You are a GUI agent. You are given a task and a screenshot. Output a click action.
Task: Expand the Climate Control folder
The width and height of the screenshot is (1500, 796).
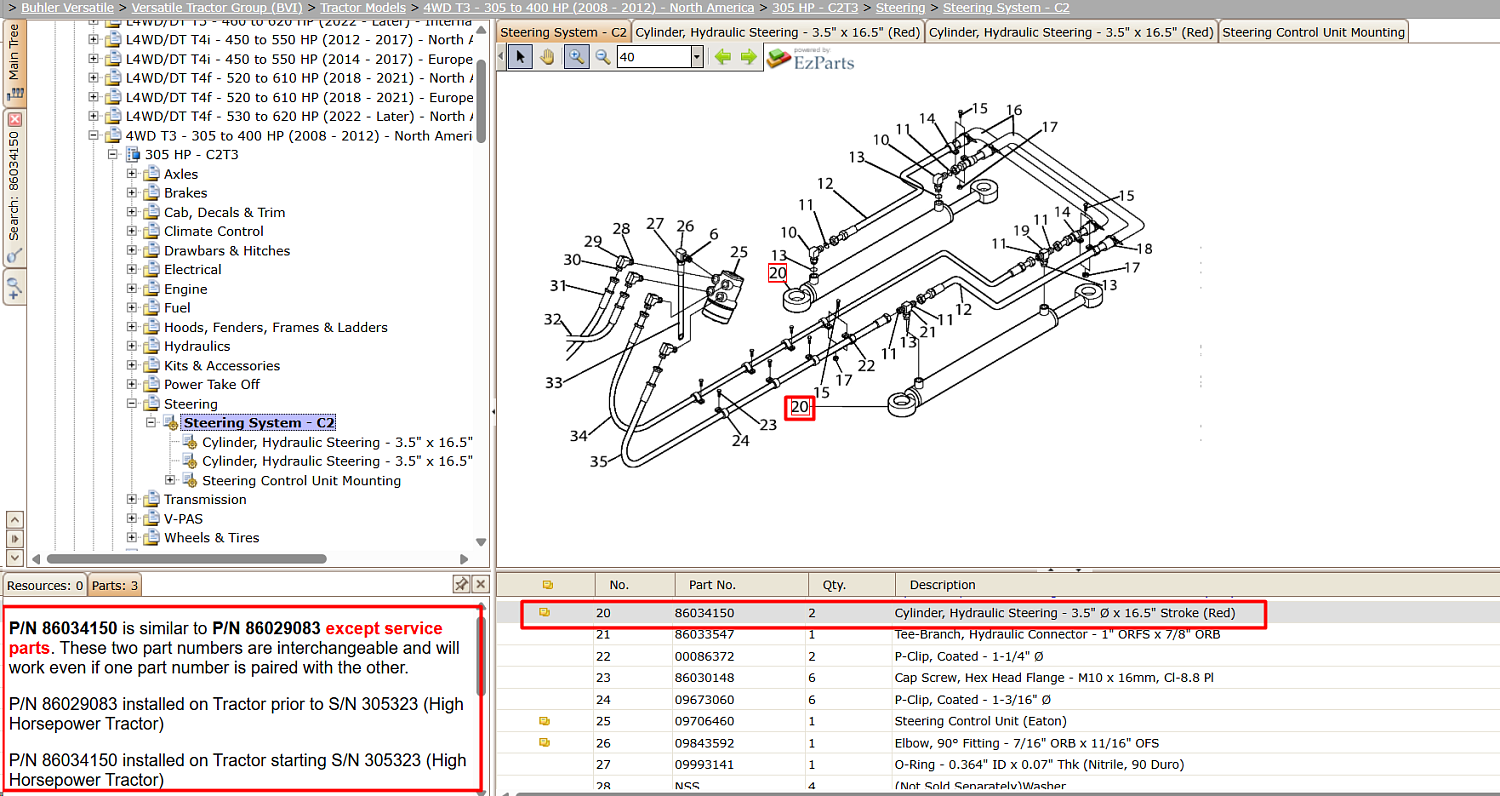click(x=132, y=231)
